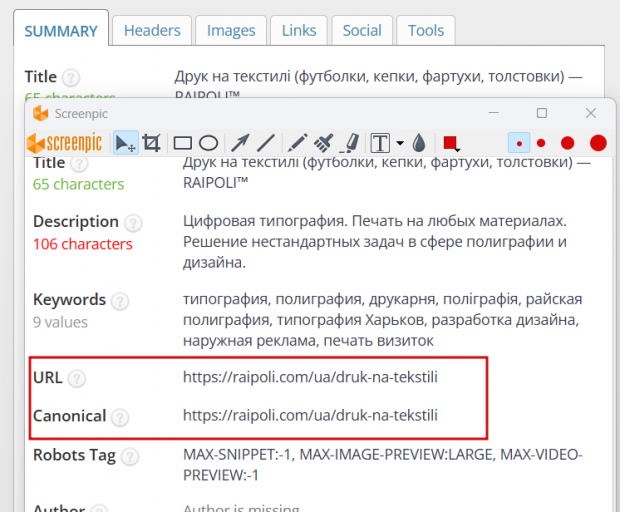Select the Arrow drawing tool
Viewport: 620px width, 512px height.
(x=240, y=143)
